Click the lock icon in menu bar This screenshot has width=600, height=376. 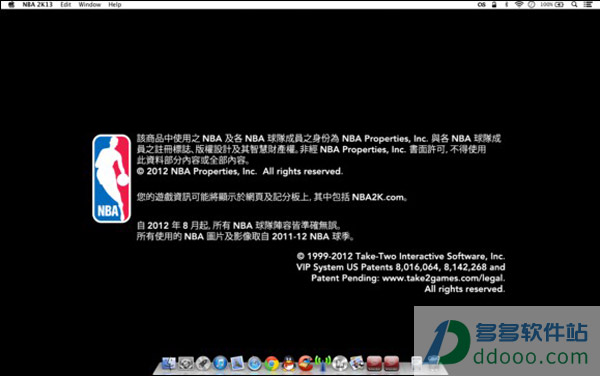(494, 5)
